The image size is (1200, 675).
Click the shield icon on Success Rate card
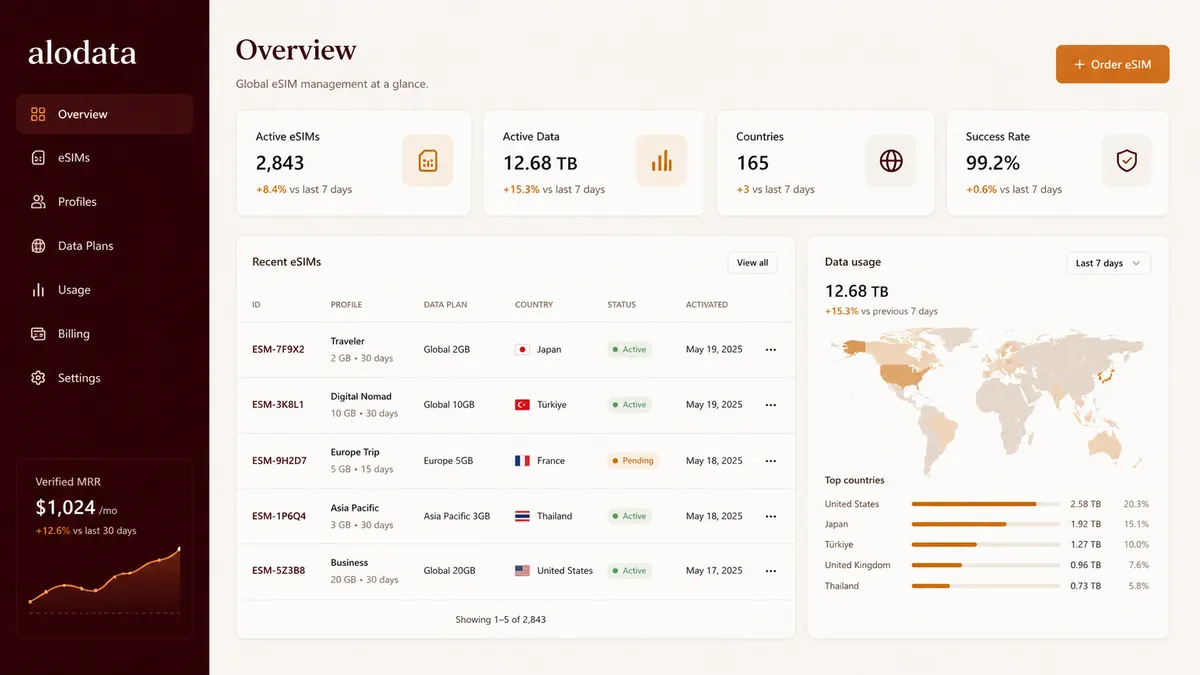coord(1127,161)
